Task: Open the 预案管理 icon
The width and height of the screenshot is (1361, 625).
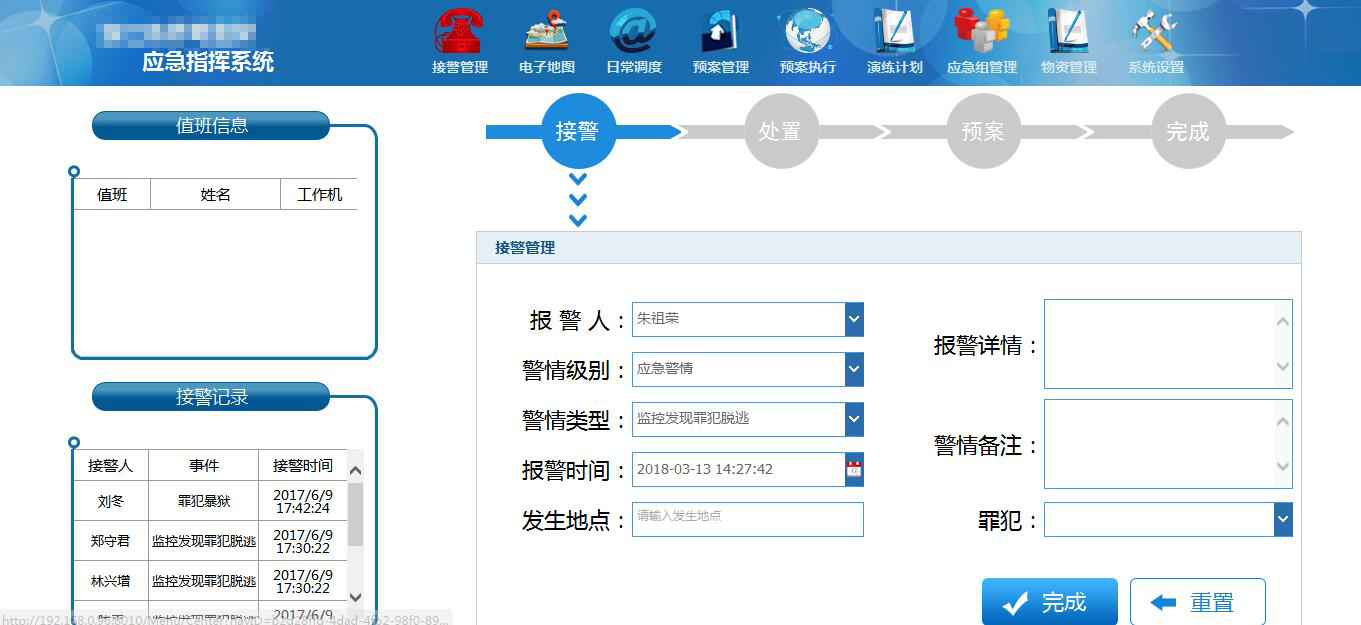Action: tap(720, 32)
